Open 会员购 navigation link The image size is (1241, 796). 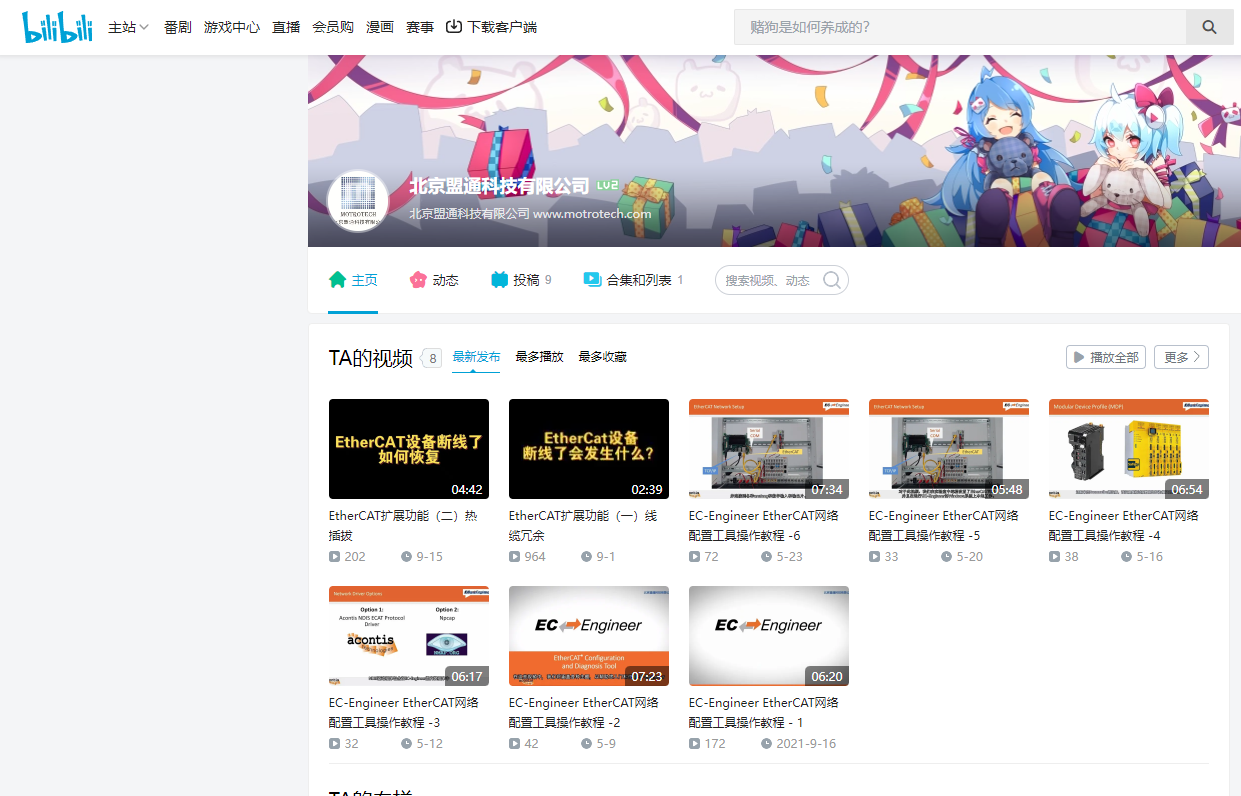333,27
